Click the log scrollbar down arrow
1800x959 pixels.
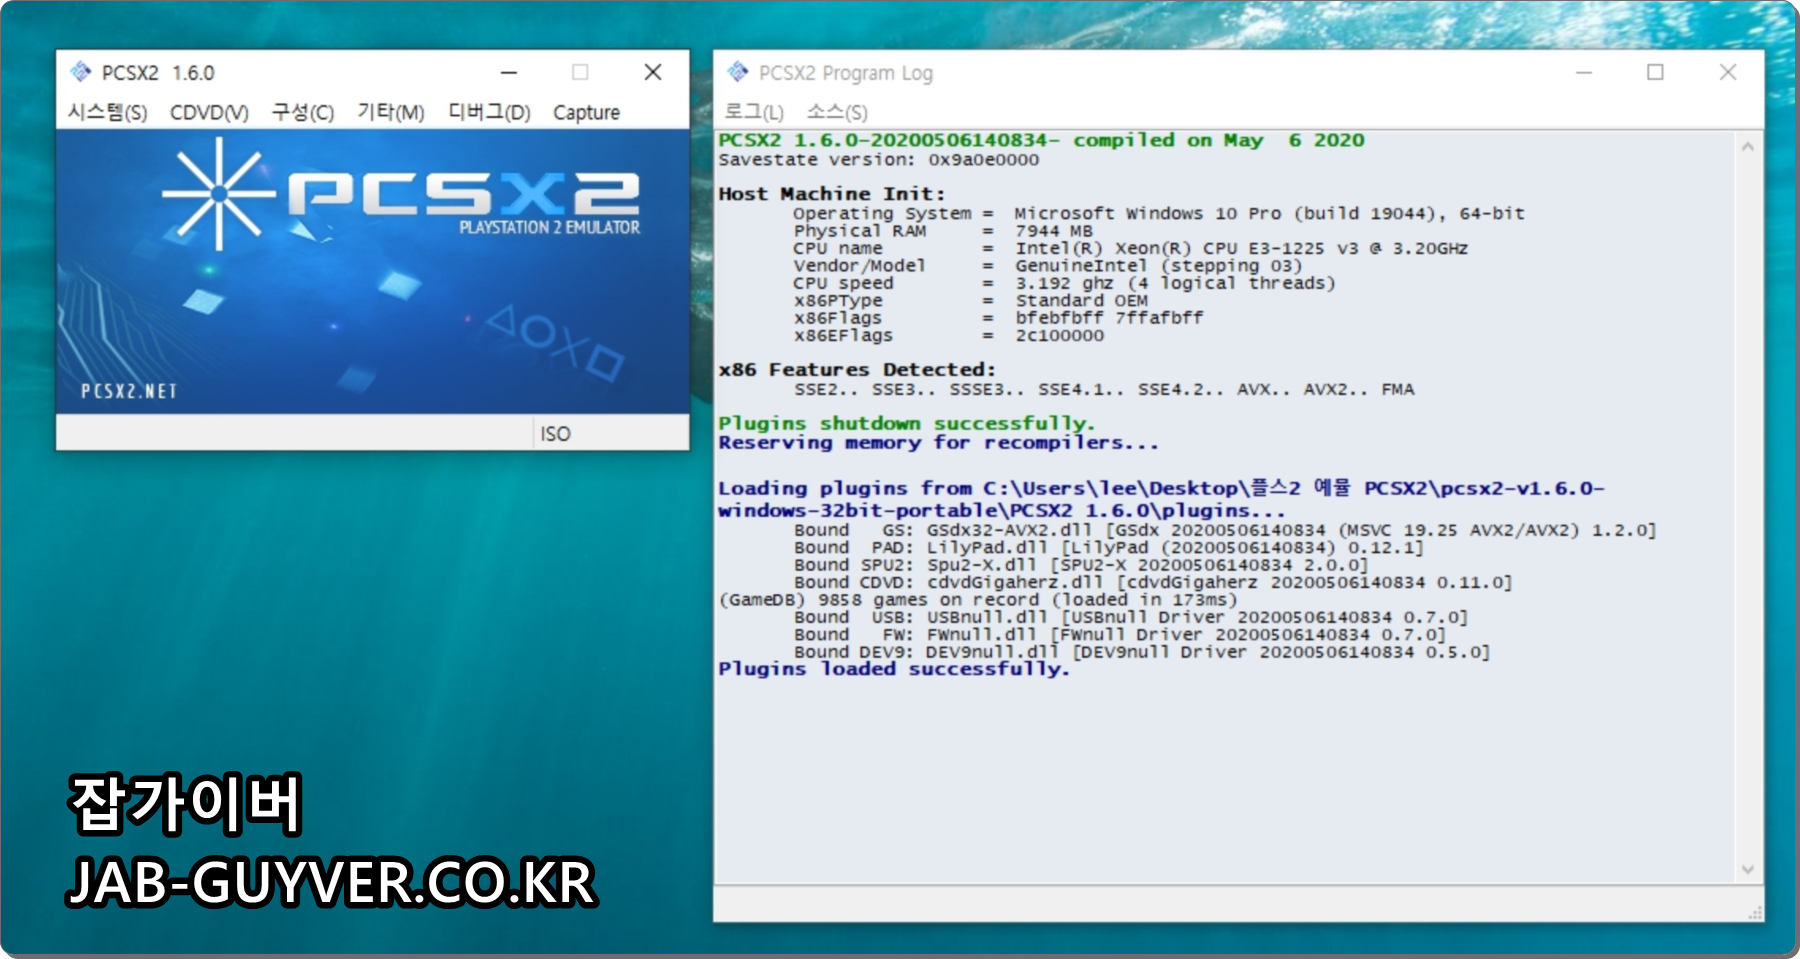click(x=1748, y=870)
